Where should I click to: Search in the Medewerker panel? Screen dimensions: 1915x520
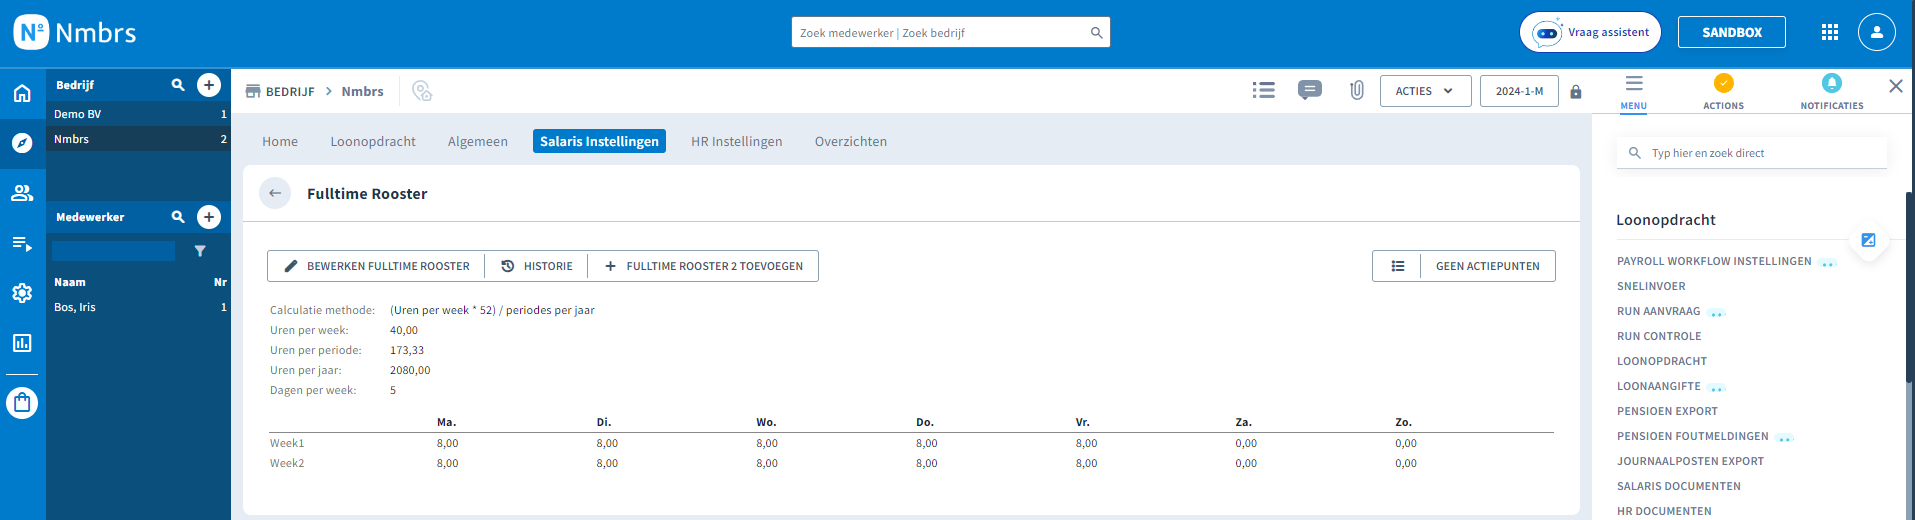178,217
